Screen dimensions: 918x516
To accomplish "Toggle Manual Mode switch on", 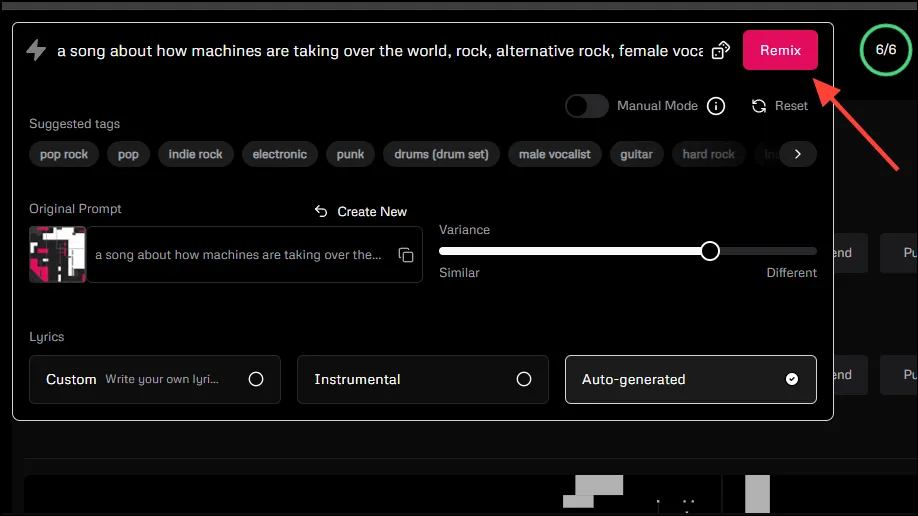I will (x=586, y=106).
